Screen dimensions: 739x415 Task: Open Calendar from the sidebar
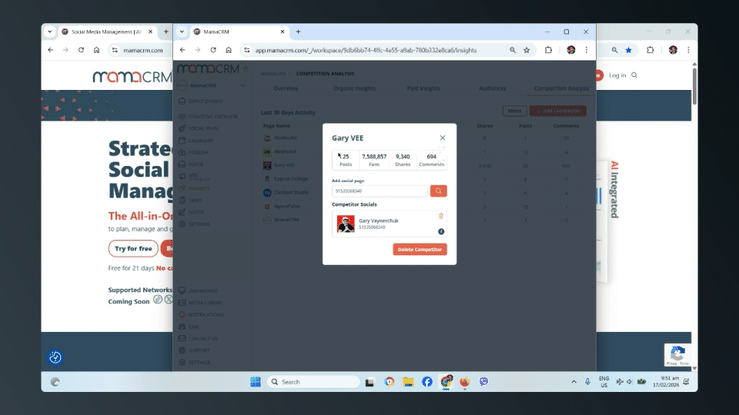200,140
